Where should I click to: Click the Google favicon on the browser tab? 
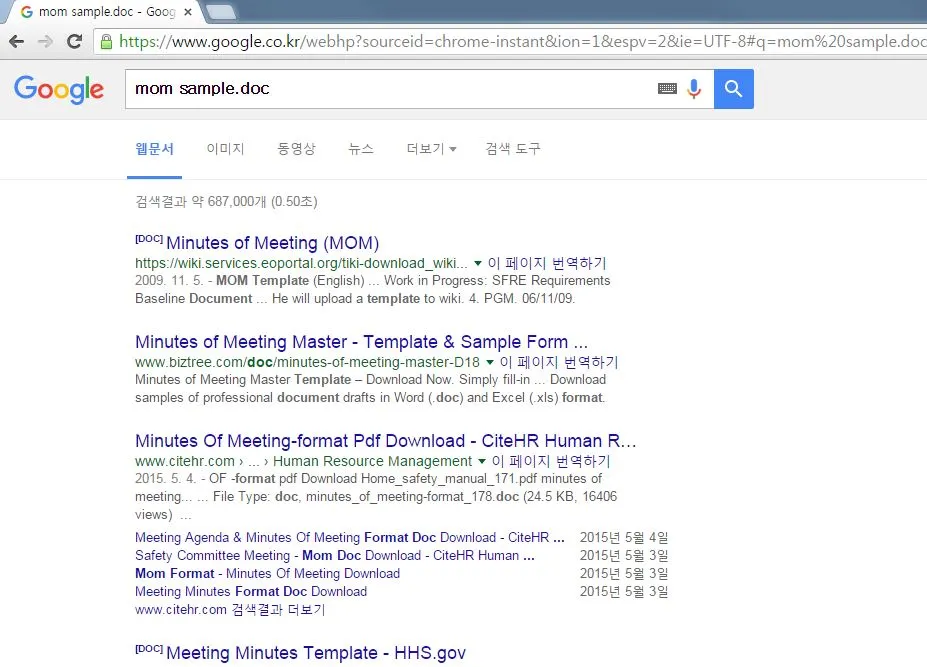[x=27, y=12]
